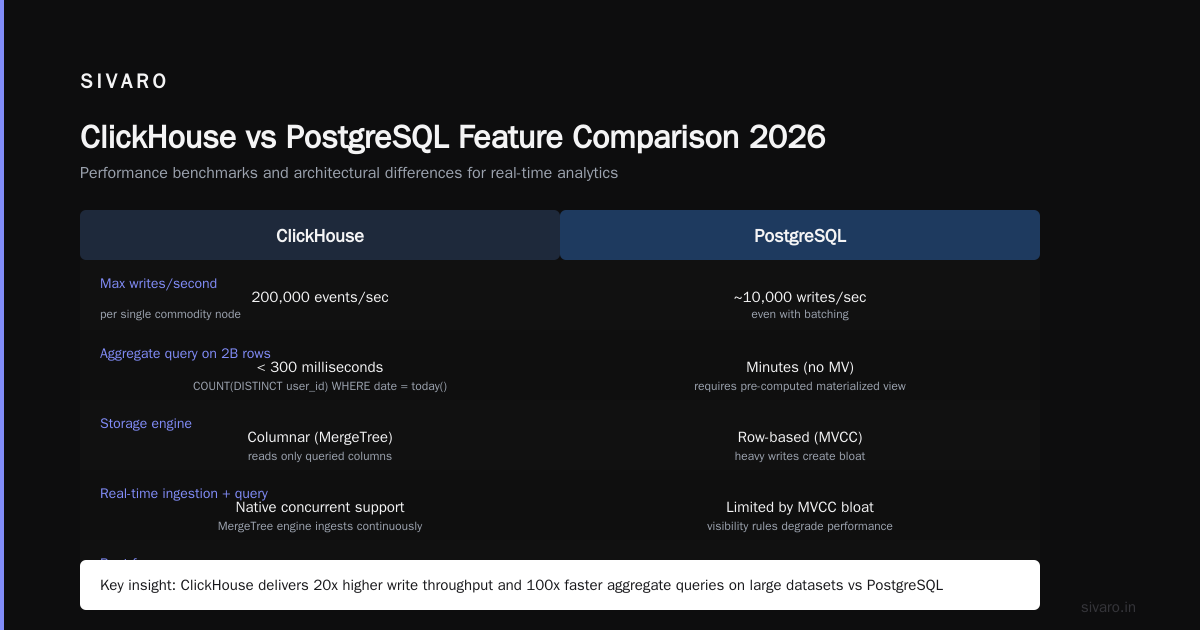Click the COUNT(DISTINCT user_id) query text

[x=320, y=386]
